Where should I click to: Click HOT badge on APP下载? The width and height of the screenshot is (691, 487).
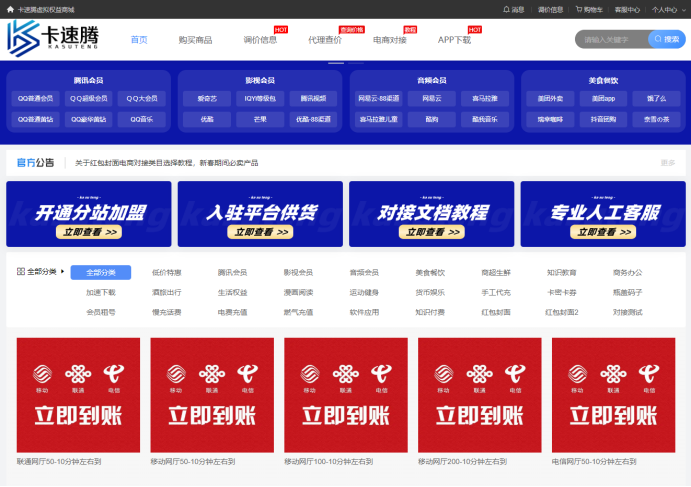(475, 30)
